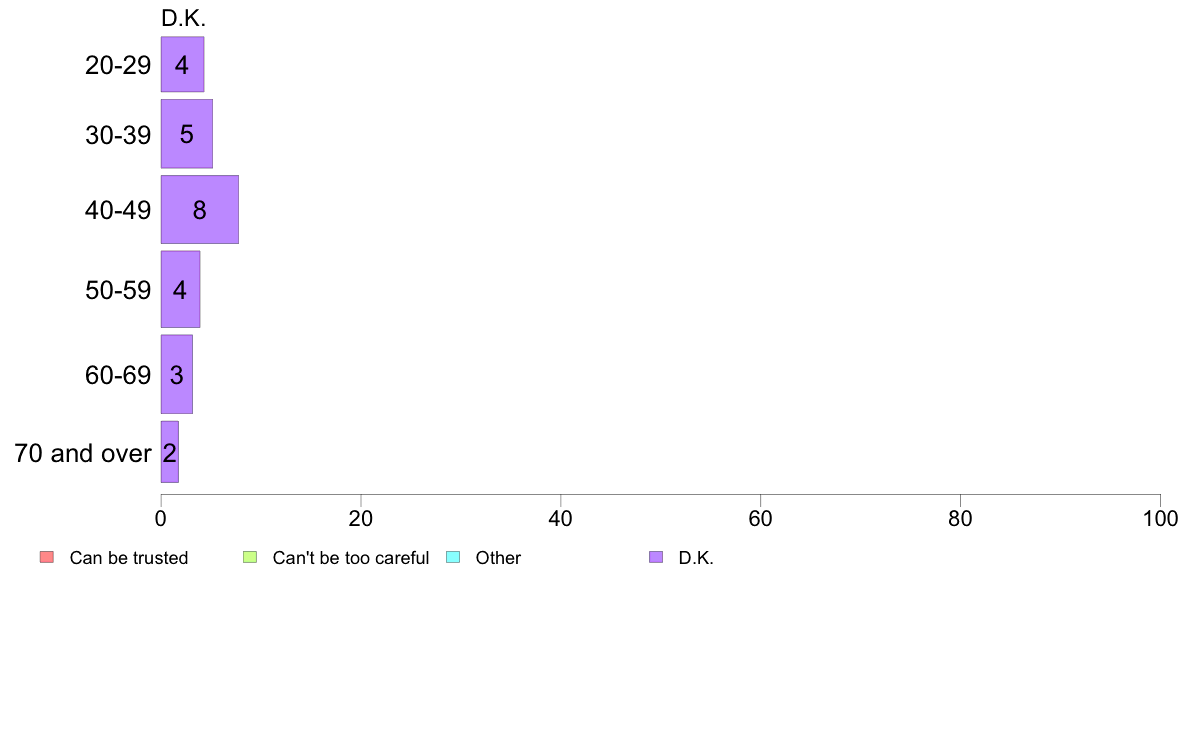This screenshot has width=1188, height=736.
Task: Click the 20-29 age group label
Action: point(118,65)
